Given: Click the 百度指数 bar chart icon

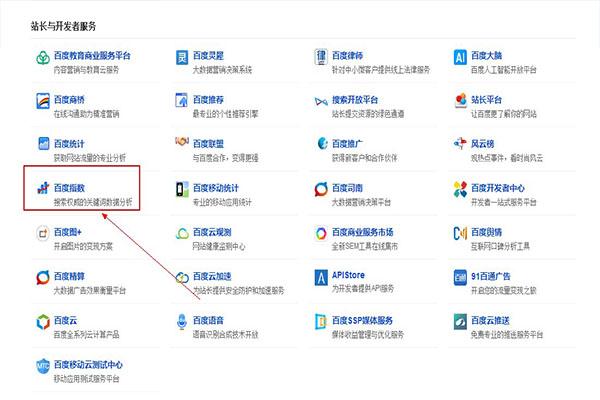Looking at the screenshot, I should click(43, 188).
